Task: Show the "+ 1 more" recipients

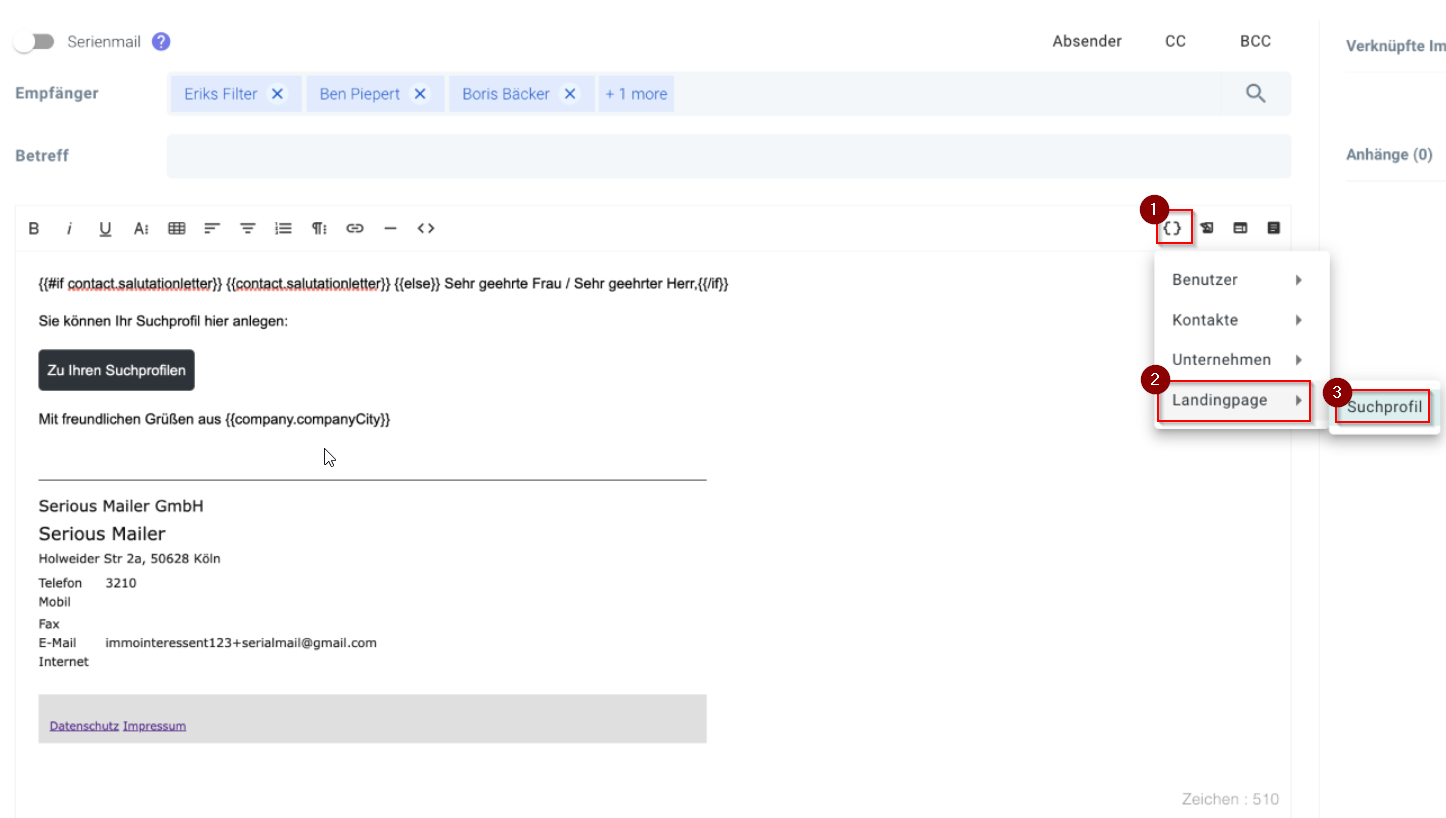Action: tap(636, 94)
